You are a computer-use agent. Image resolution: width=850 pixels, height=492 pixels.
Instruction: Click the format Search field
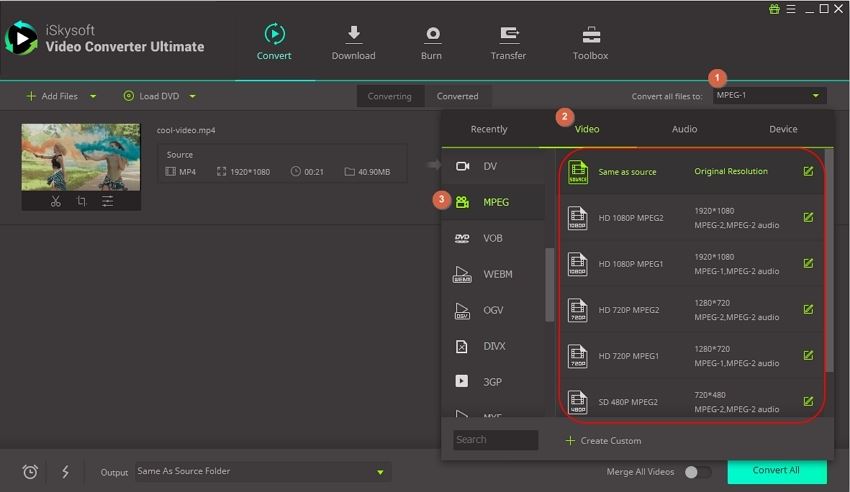tap(495, 440)
